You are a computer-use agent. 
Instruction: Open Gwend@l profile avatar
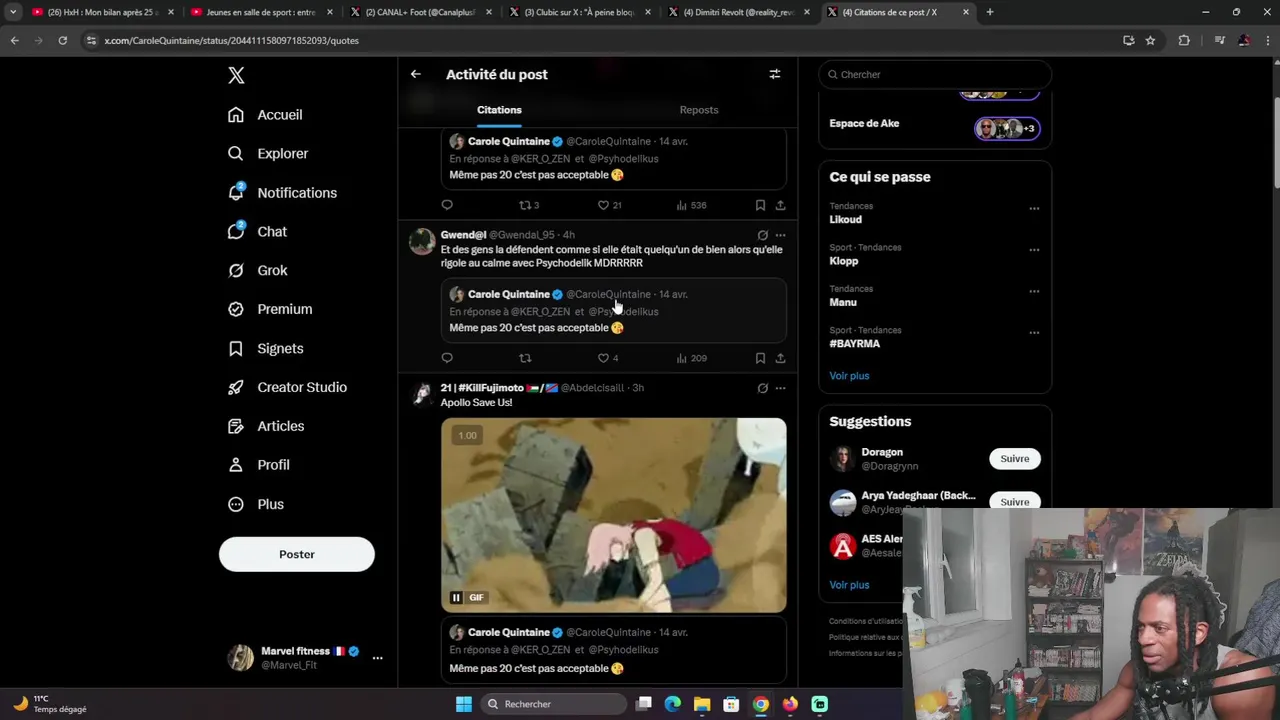(x=422, y=241)
